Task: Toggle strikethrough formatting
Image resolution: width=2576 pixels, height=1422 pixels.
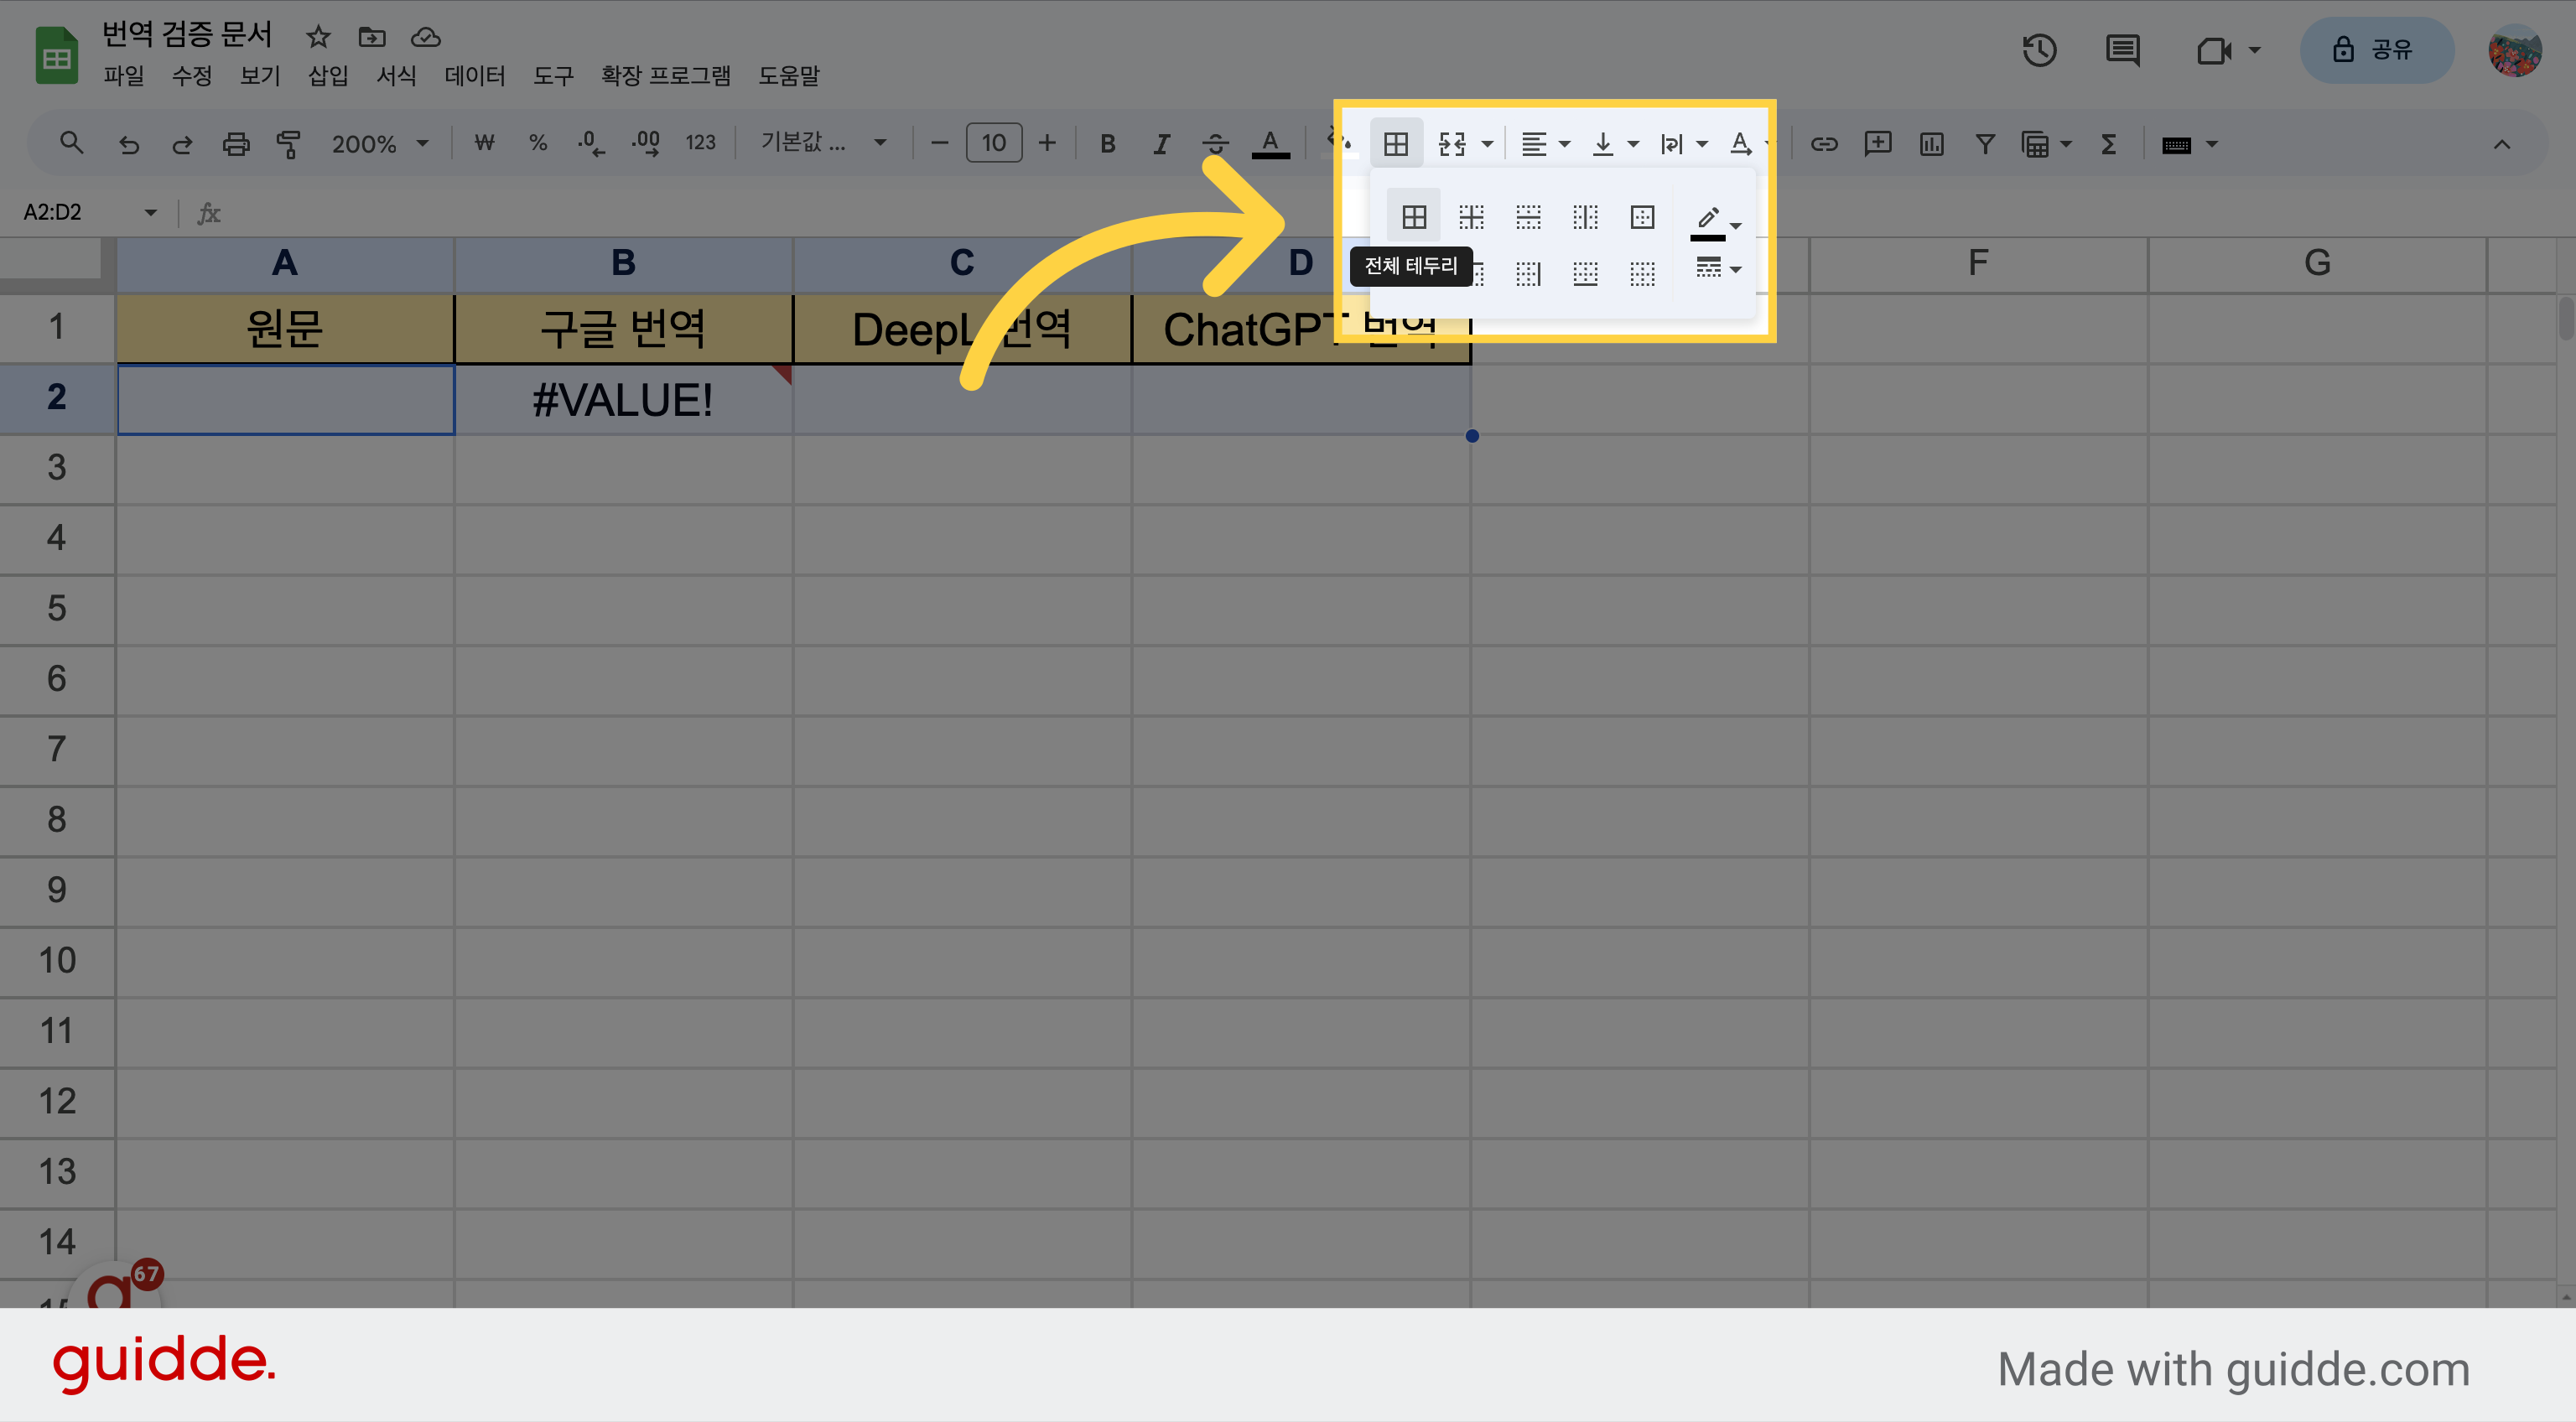Action: [1216, 144]
